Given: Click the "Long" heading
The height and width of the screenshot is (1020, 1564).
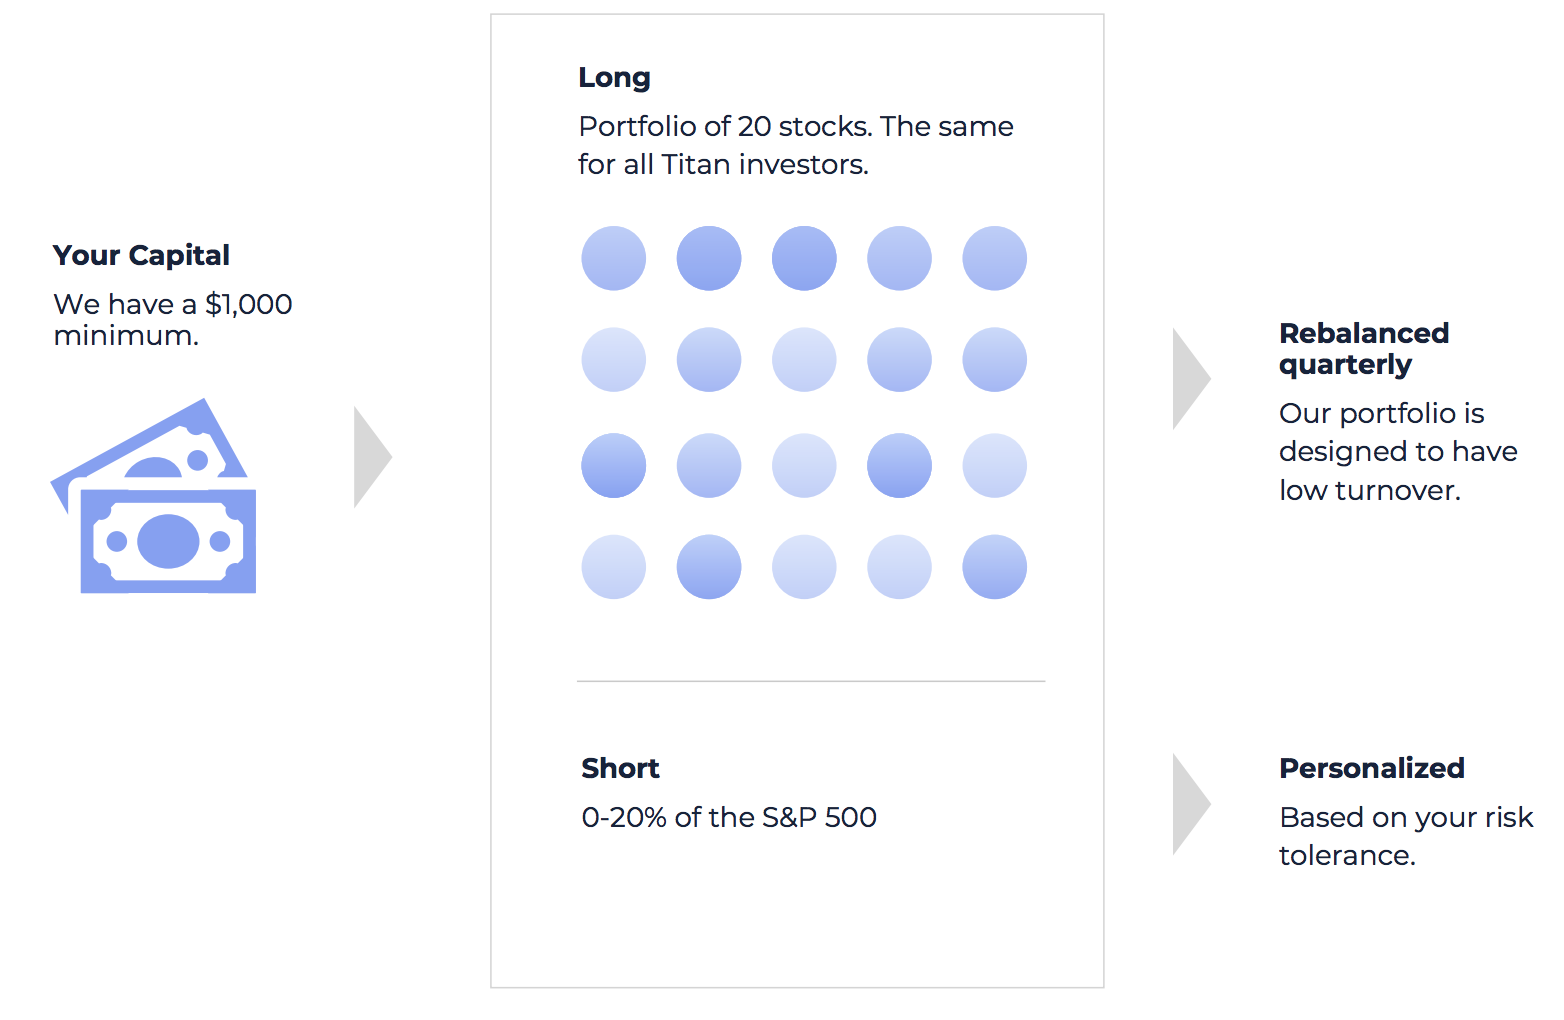Looking at the screenshot, I should [614, 78].
